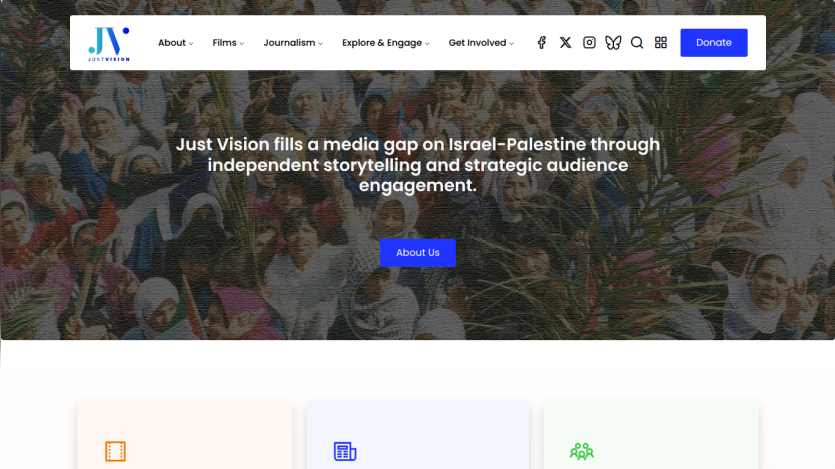
Task: Expand the chevron beside Journalism
Action: click(x=321, y=44)
